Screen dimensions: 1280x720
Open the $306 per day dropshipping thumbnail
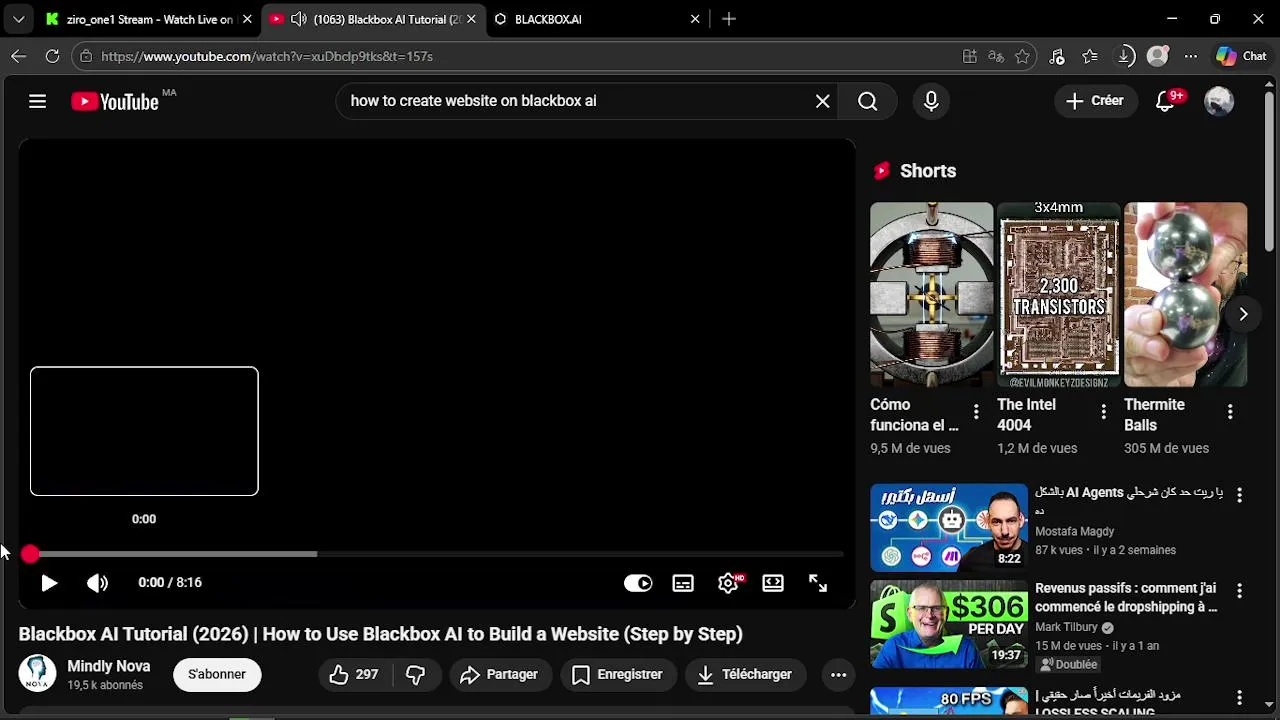(x=948, y=624)
